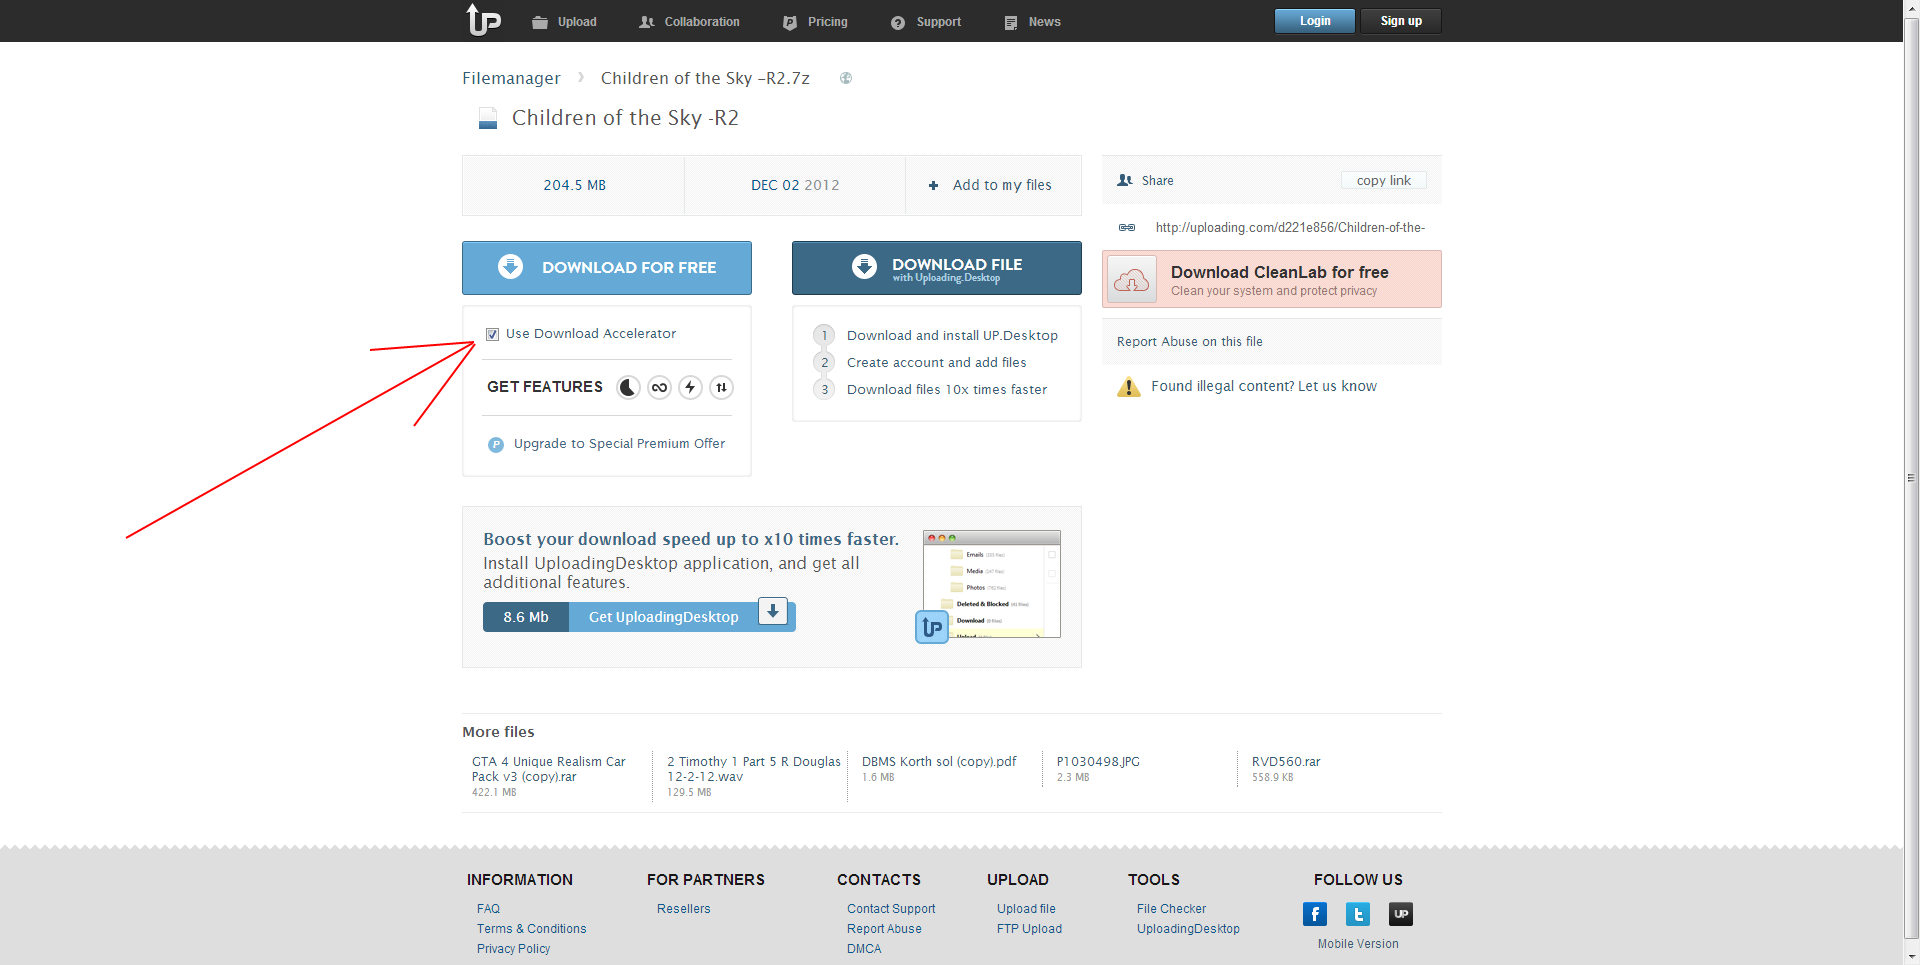
Task: Open RVD560.rar file
Action: (1286, 762)
